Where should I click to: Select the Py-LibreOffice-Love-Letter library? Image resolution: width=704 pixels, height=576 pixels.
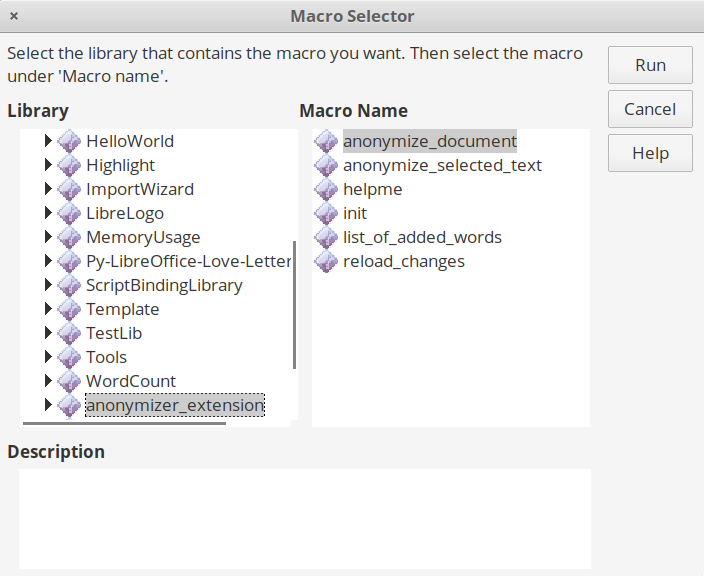(189, 261)
